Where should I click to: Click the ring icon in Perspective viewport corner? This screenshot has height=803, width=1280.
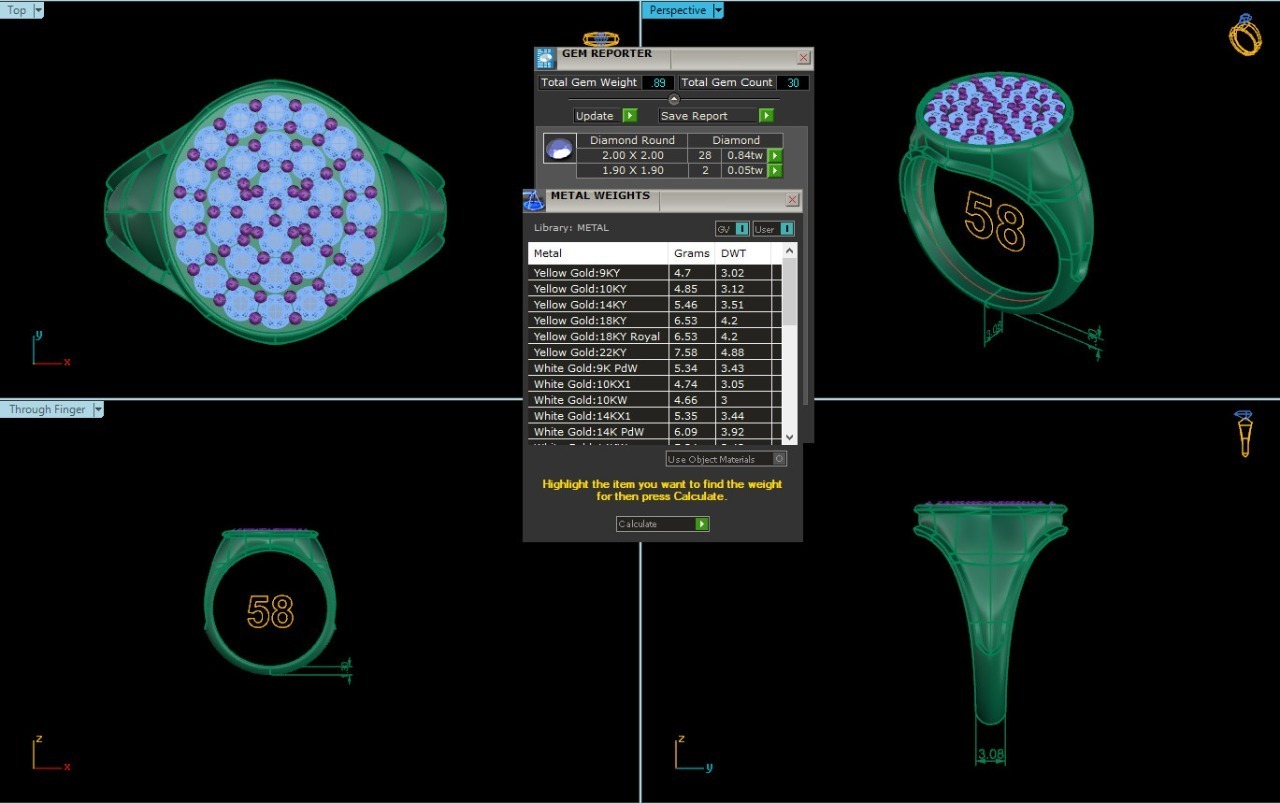tap(1245, 35)
